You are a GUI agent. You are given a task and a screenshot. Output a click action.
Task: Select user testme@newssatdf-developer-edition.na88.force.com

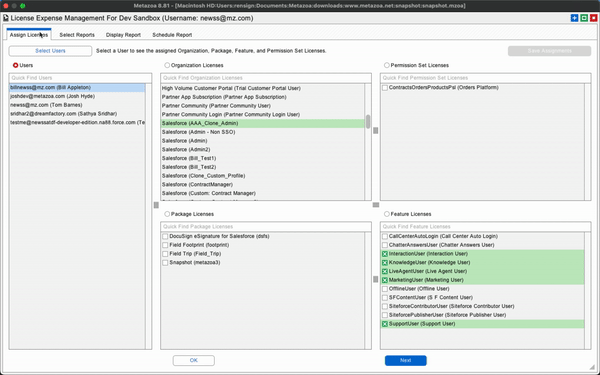pyautogui.click(x=77, y=122)
